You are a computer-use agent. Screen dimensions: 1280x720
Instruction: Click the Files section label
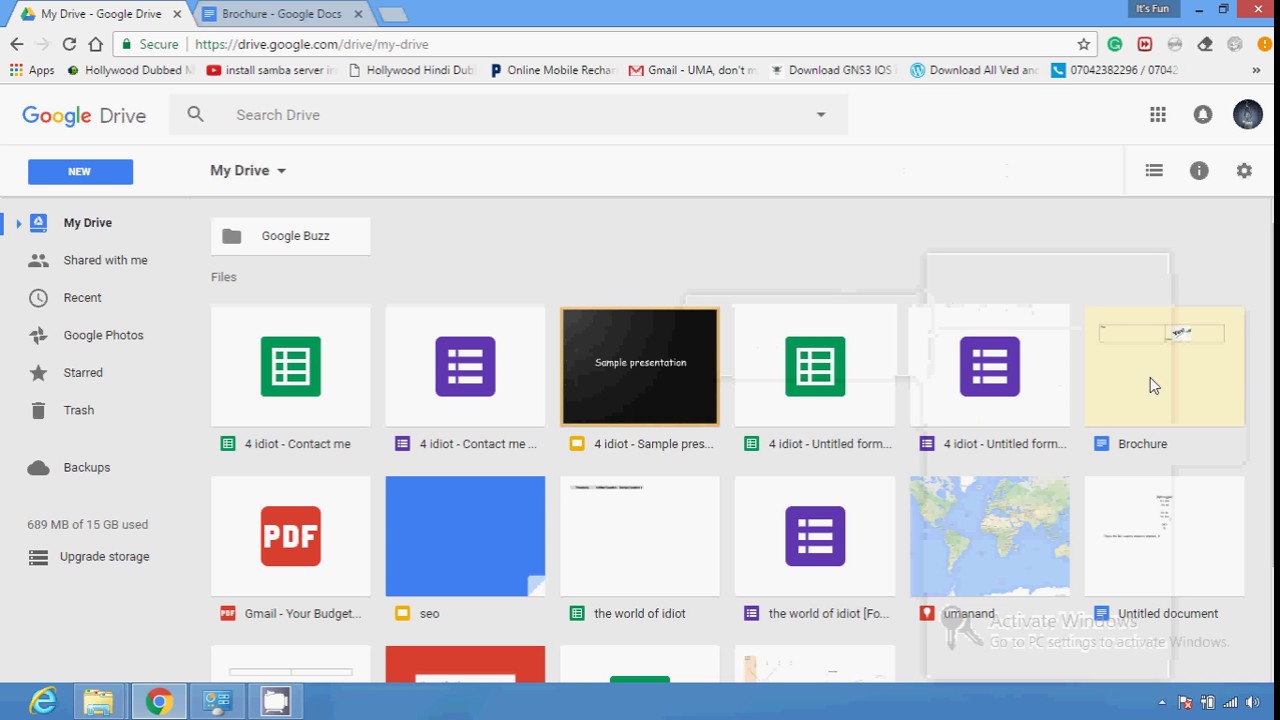point(224,277)
